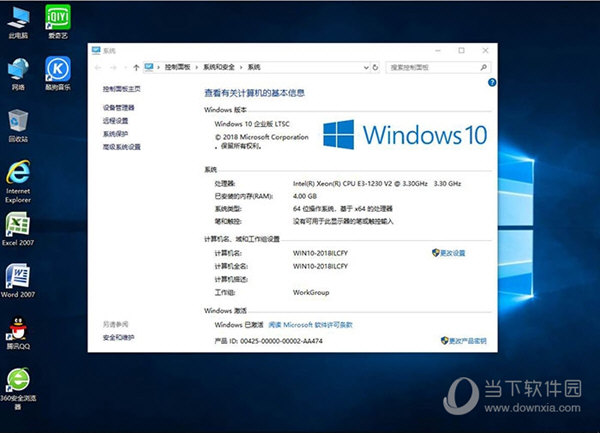
Task: Click the 4.00 GB RAM value
Action: [x=305, y=196]
